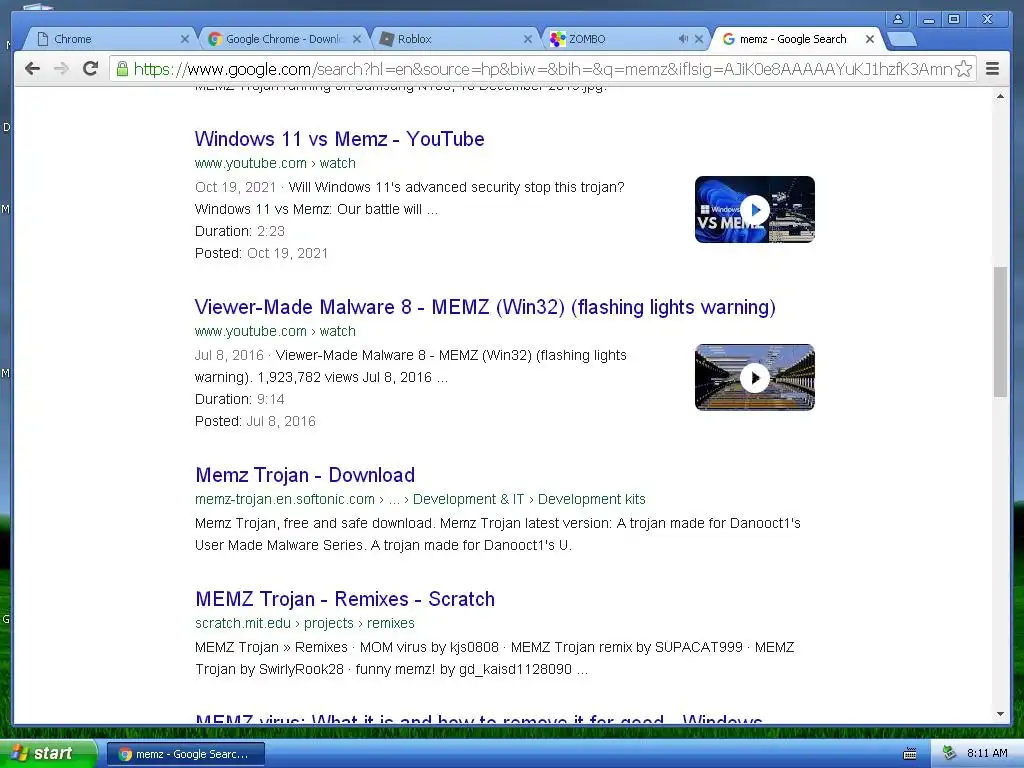
Task: Play the Windows 11 vs Memz video thumbnail
Action: pyautogui.click(x=755, y=210)
